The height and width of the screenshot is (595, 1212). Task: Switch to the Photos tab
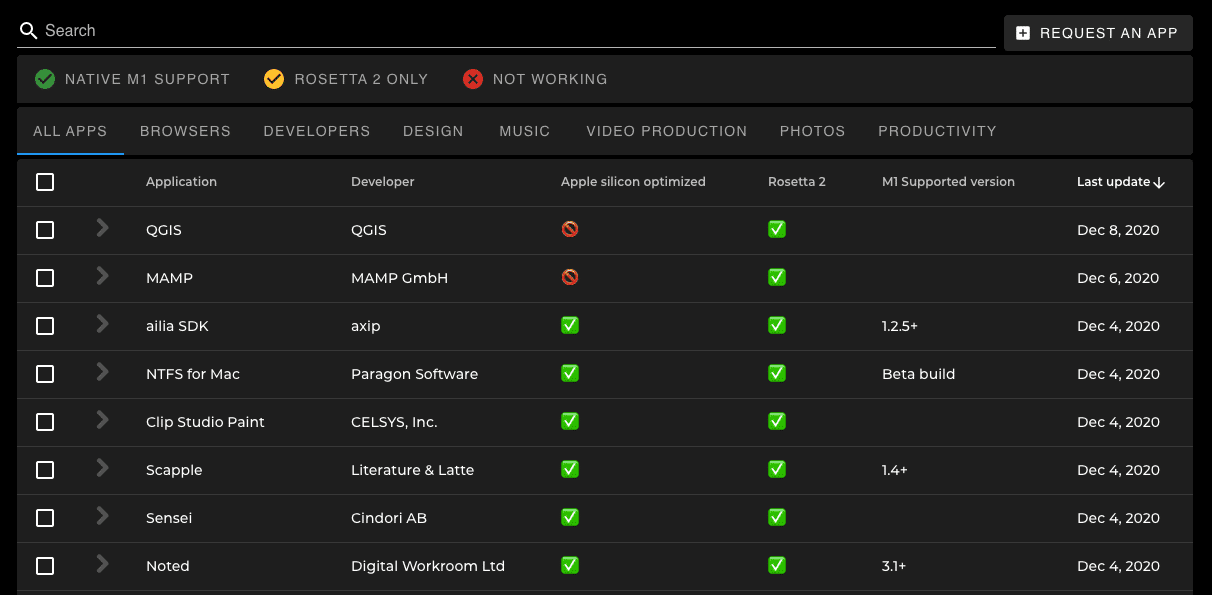(x=813, y=131)
